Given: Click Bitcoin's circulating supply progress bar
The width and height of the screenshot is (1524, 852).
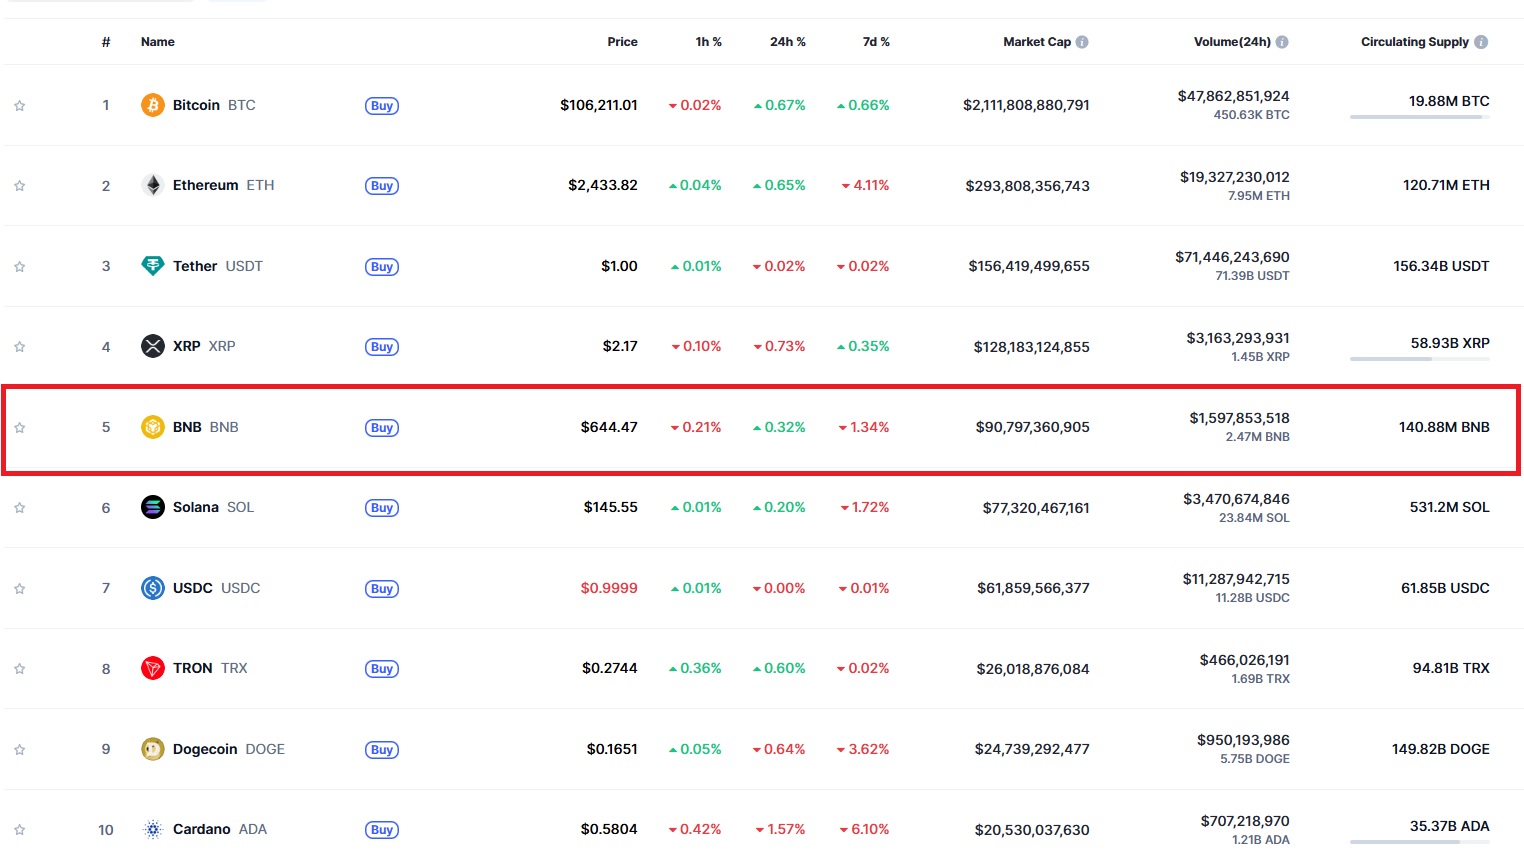Looking at the screenshot, I should [1420, 117].
